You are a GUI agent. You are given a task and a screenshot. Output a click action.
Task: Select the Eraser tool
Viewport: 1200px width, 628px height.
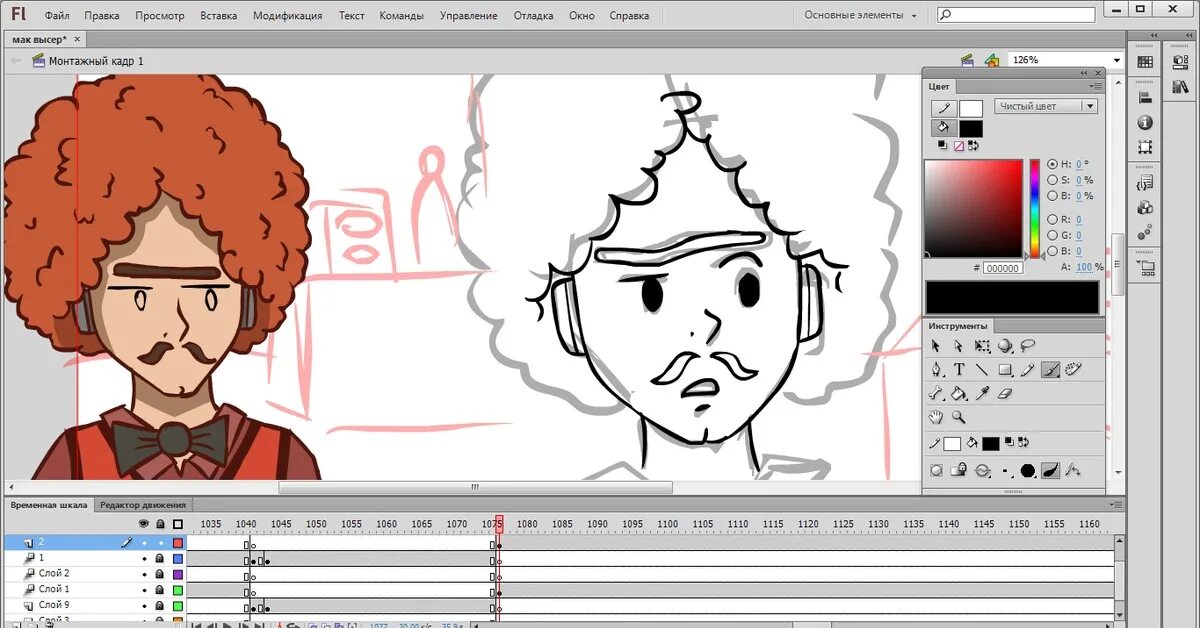pos(1005,393)
